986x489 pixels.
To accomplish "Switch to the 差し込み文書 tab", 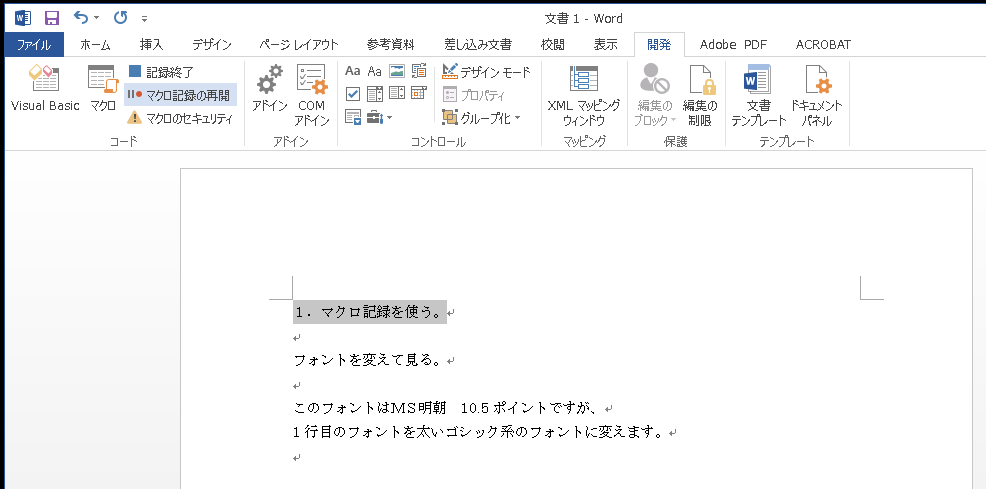I will click(x=478, y=45).
